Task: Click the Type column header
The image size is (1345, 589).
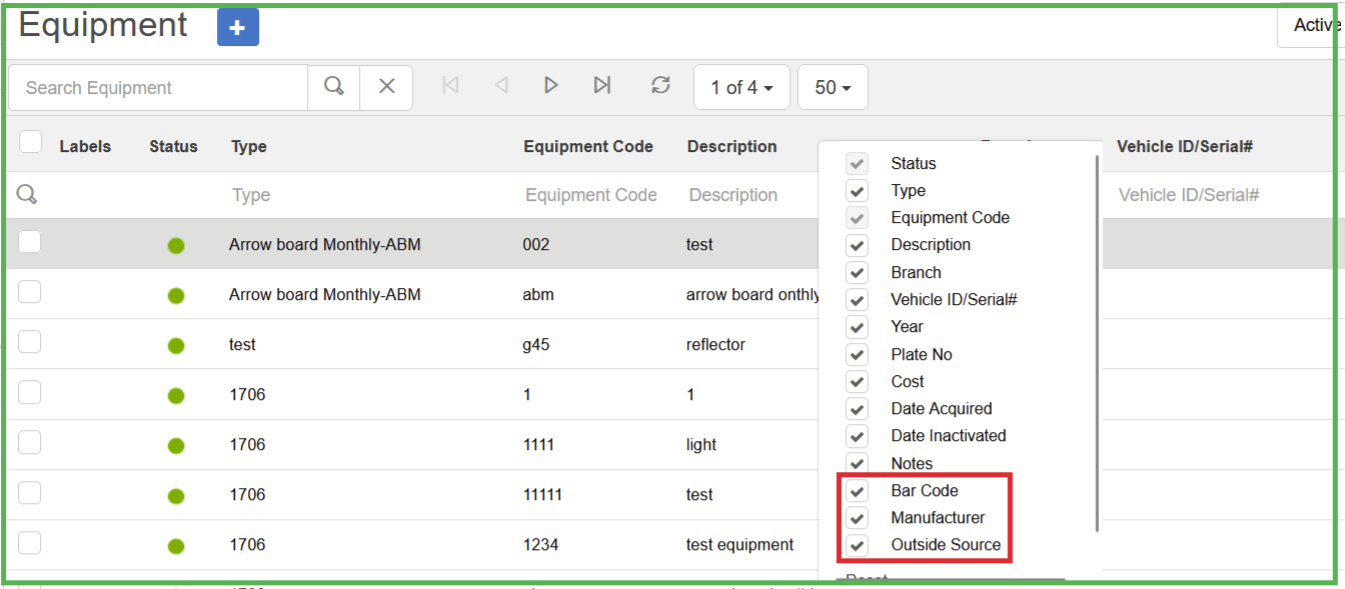Action: pos(249,147)
